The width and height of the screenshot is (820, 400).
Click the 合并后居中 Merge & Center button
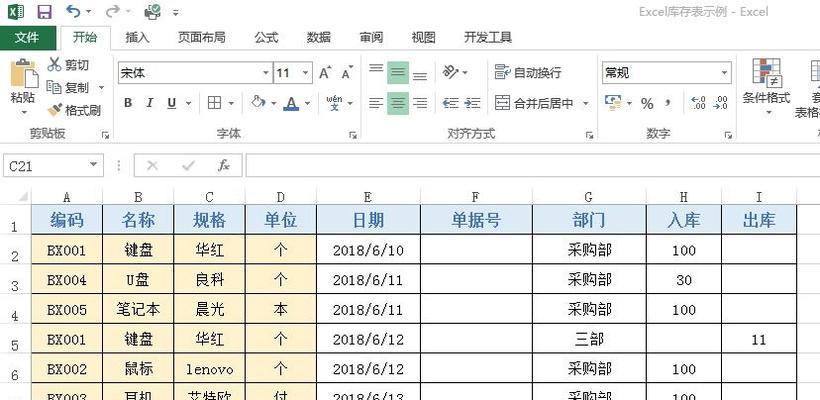coord(534,103)
